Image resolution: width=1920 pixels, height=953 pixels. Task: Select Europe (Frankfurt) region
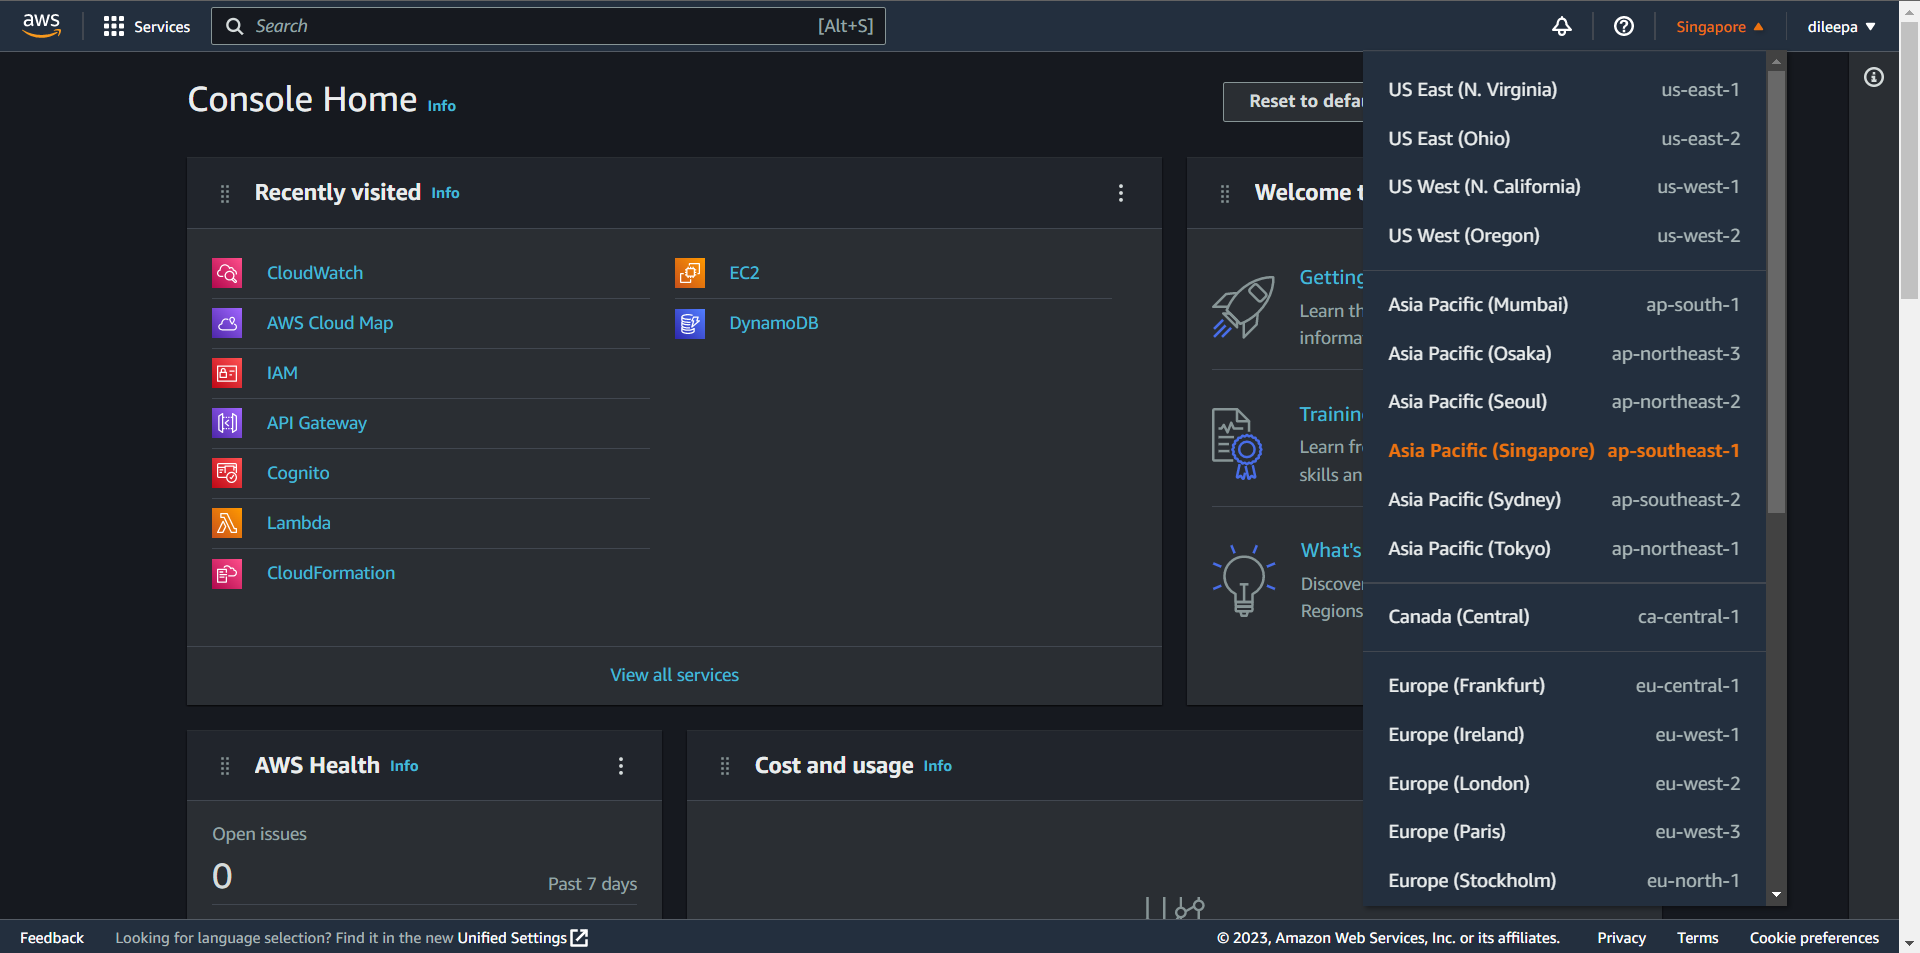1564,686
